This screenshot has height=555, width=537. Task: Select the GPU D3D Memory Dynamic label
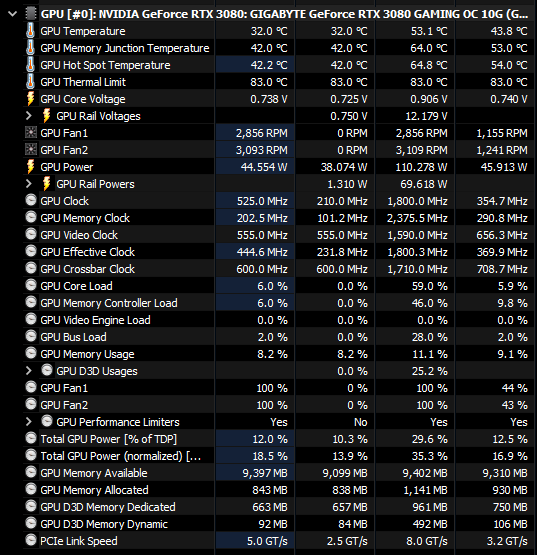point(104,524)
